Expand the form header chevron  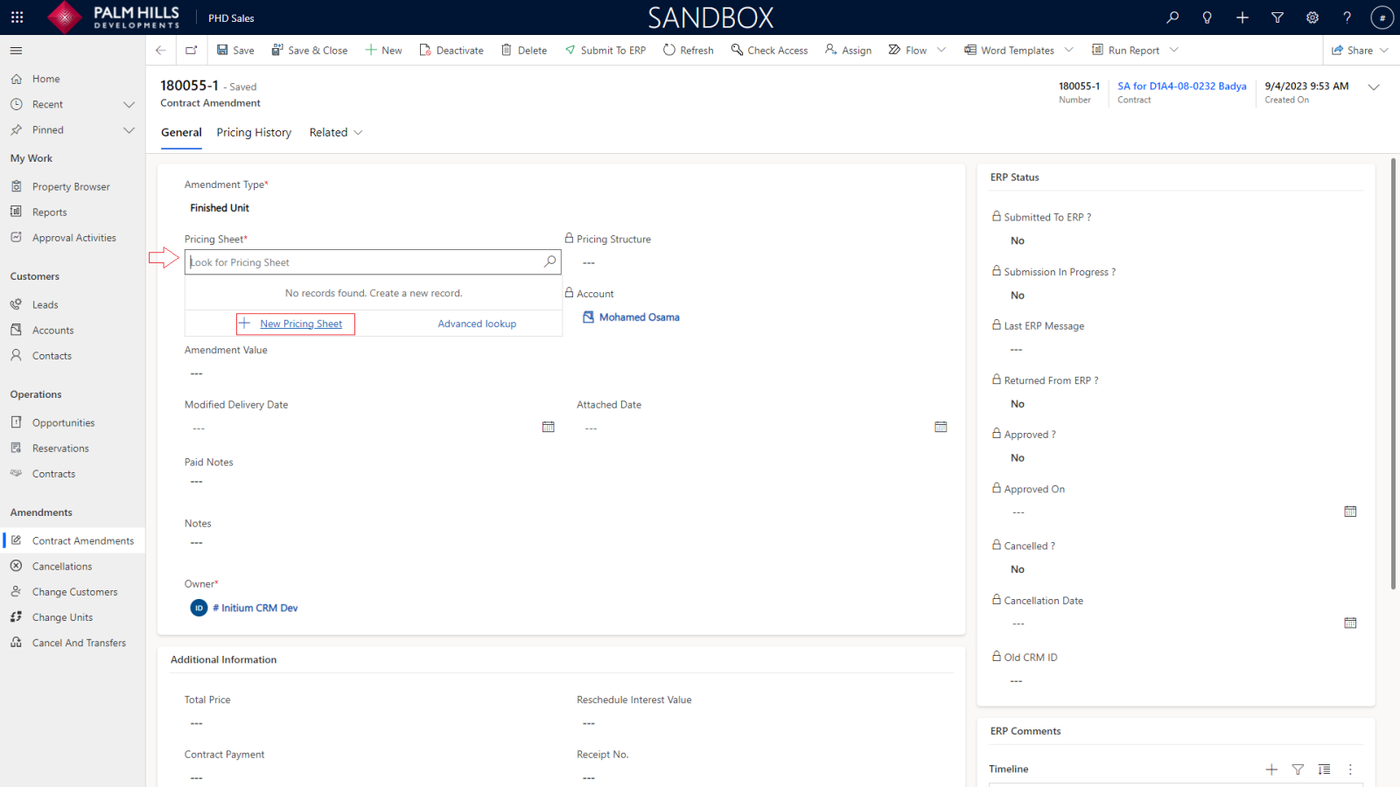click(x=1374, y=87)
